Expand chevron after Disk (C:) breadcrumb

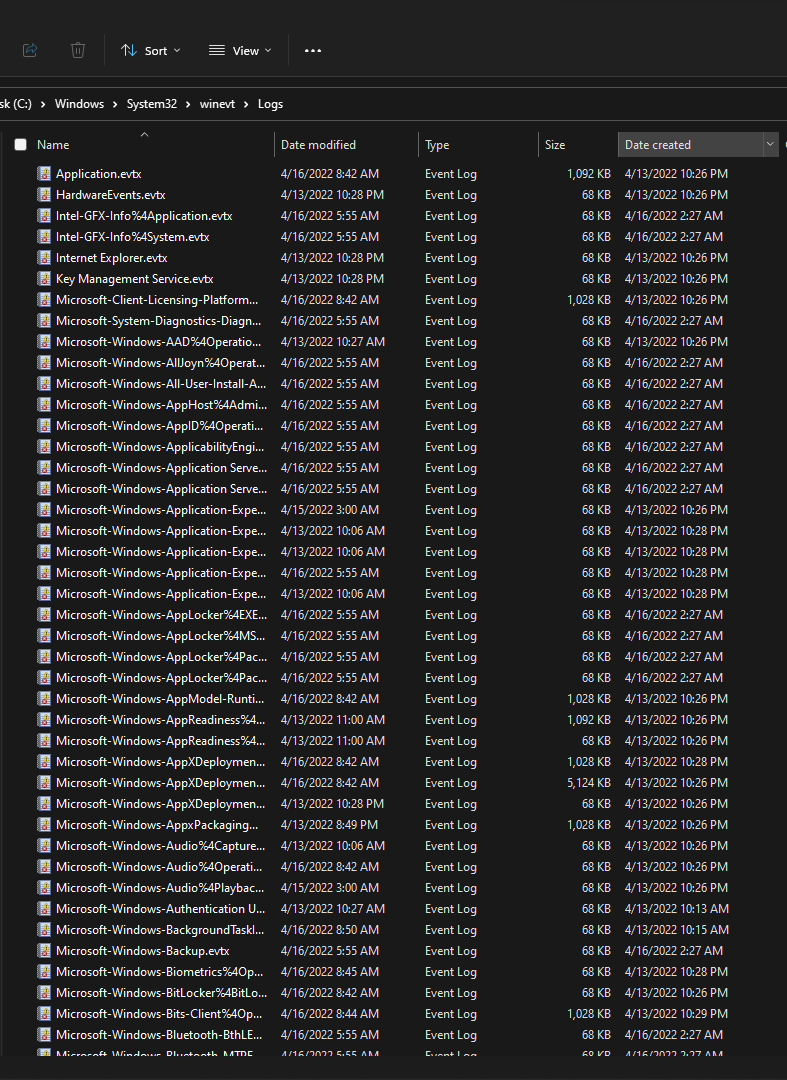pos(43,104)
